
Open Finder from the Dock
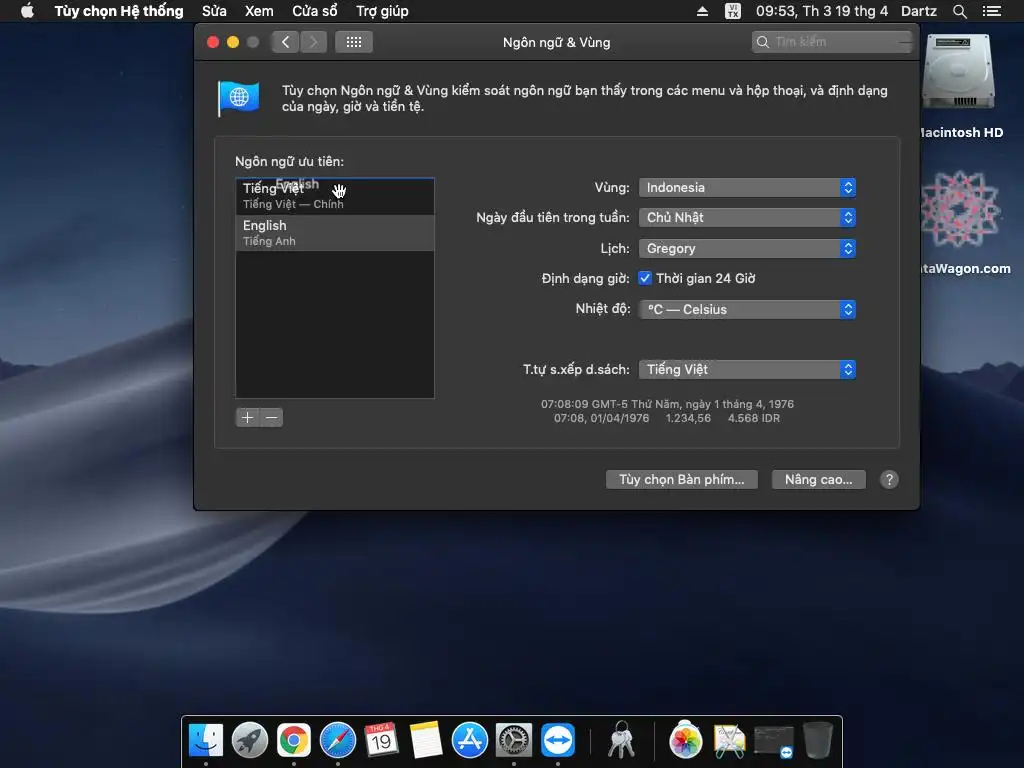[206, 740]
